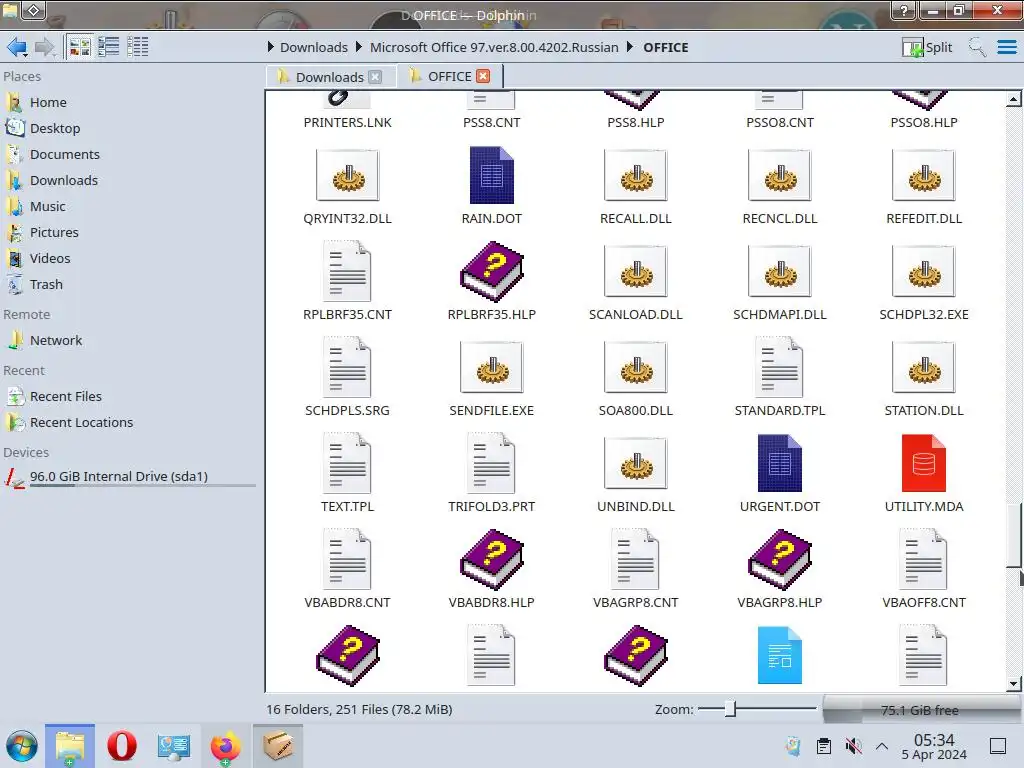The width and height of the screenshot is (1024, 768).
Task: Navigate to Microsoft Office 97 folder breadcrumb
Action: (x=494, y=47)
